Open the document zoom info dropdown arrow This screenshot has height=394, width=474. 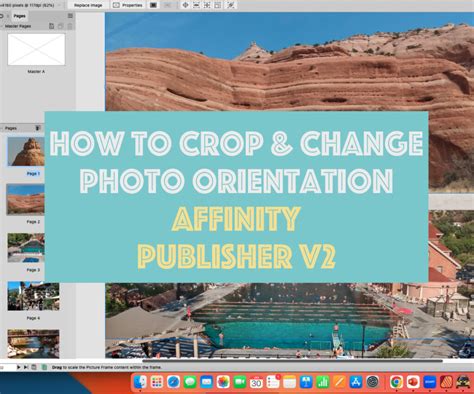[60, 5]
